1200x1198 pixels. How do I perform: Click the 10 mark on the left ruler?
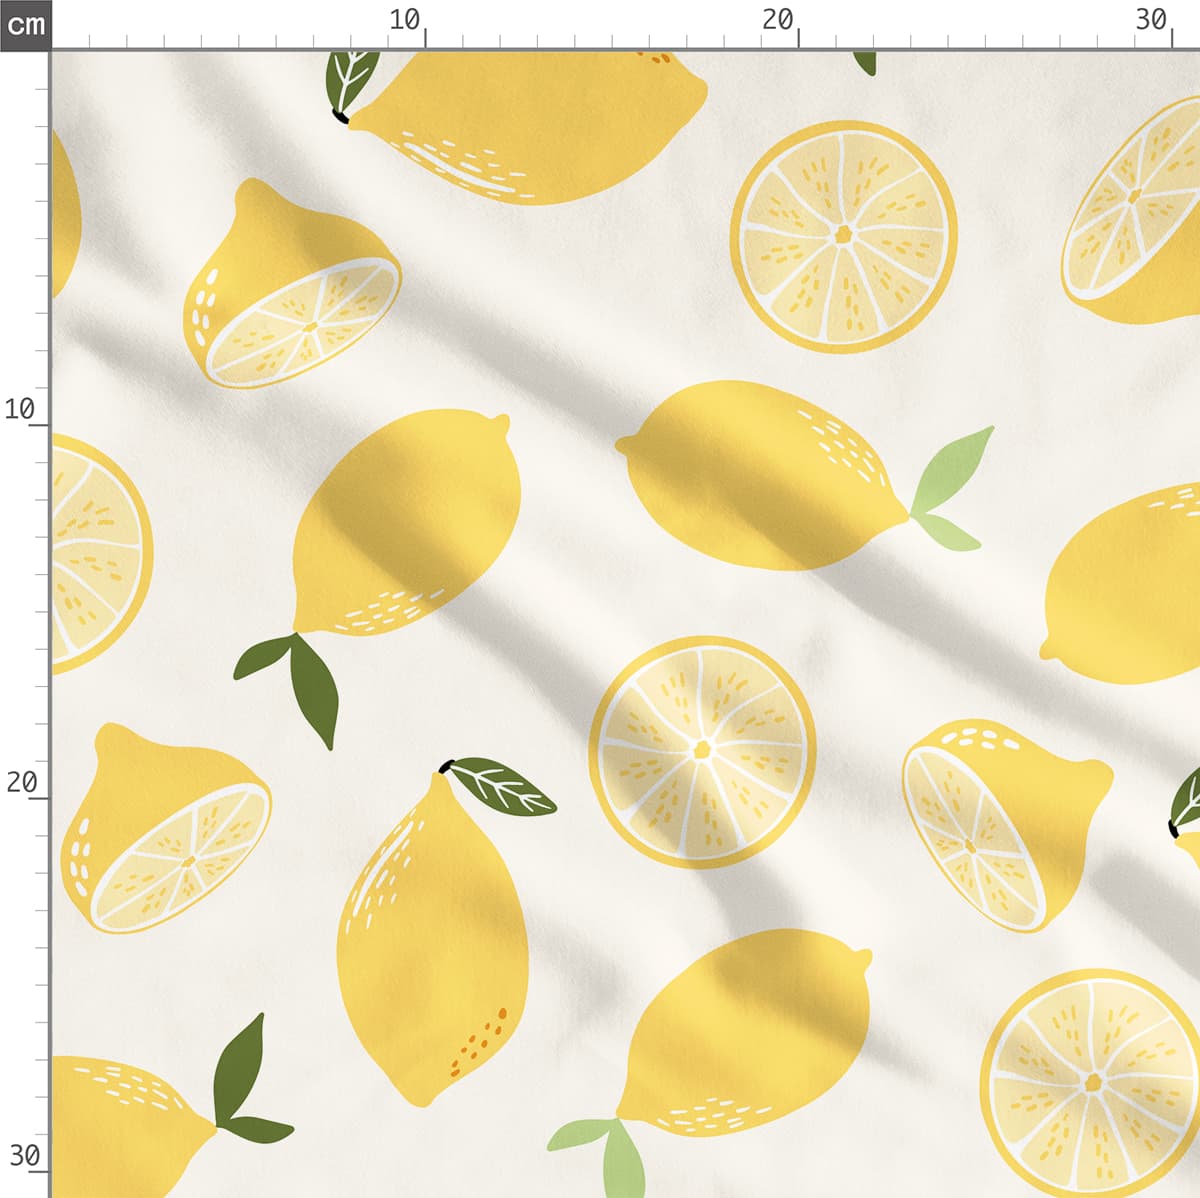point(20,409)
